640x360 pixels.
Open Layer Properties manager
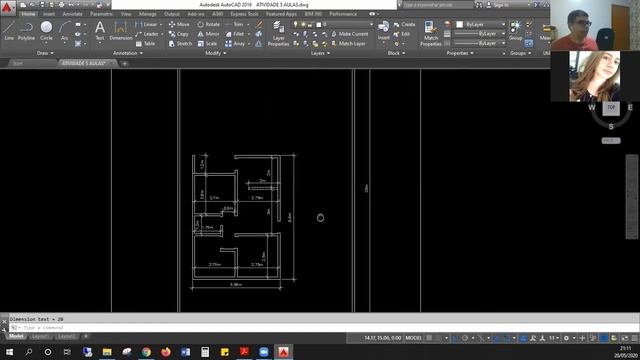tap(278, 33)
